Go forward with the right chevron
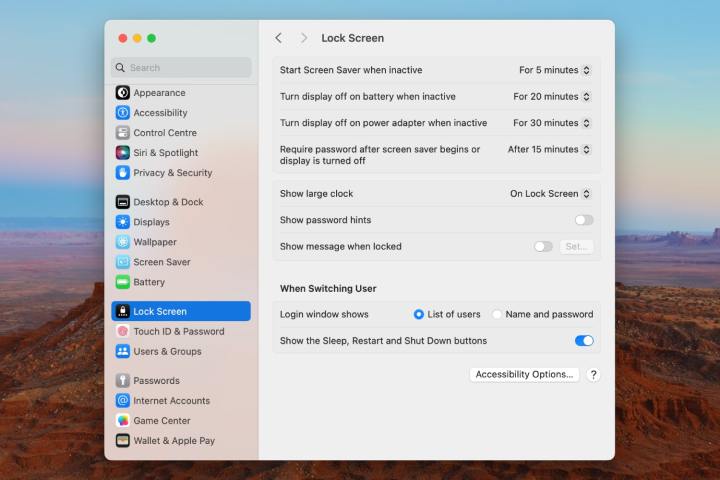720x480 pixels. (x=304, y=38)
